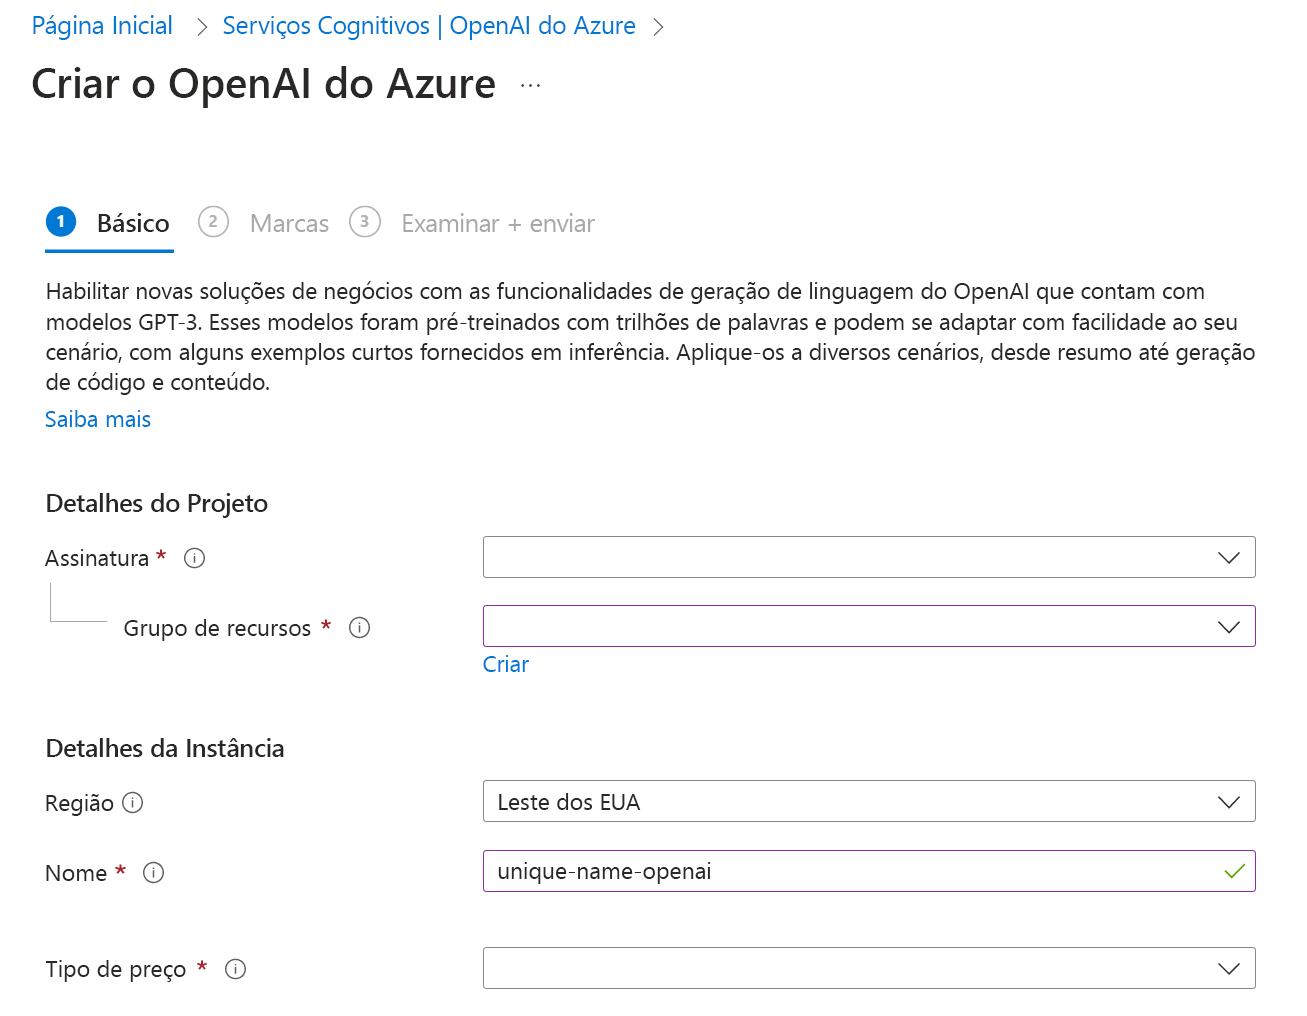Viewport: 1307px width, 1016px height.
Task: Click step 3 circle icon for Examinar
Action: tap(365, 222)
